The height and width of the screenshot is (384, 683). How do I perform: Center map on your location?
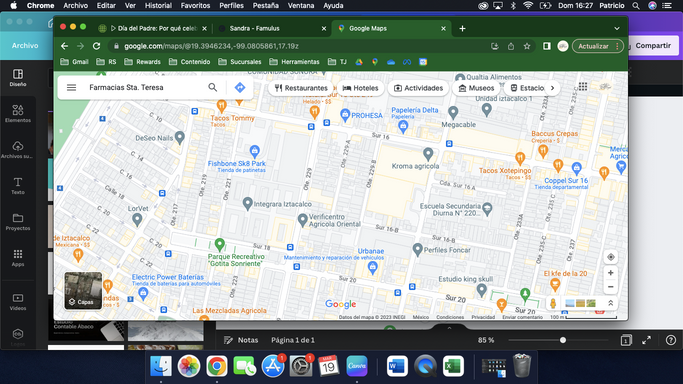(611, 257)
